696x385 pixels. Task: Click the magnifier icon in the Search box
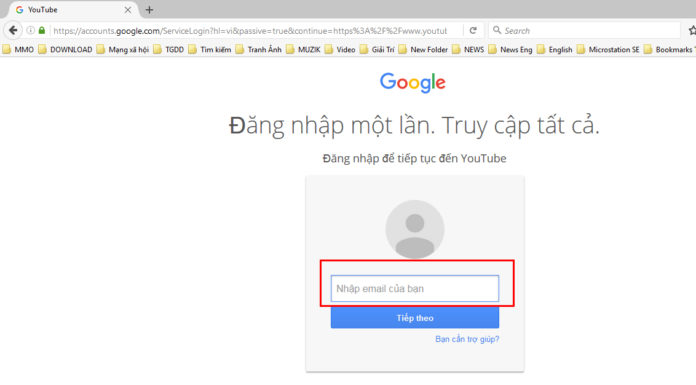(x=497, y=30)
